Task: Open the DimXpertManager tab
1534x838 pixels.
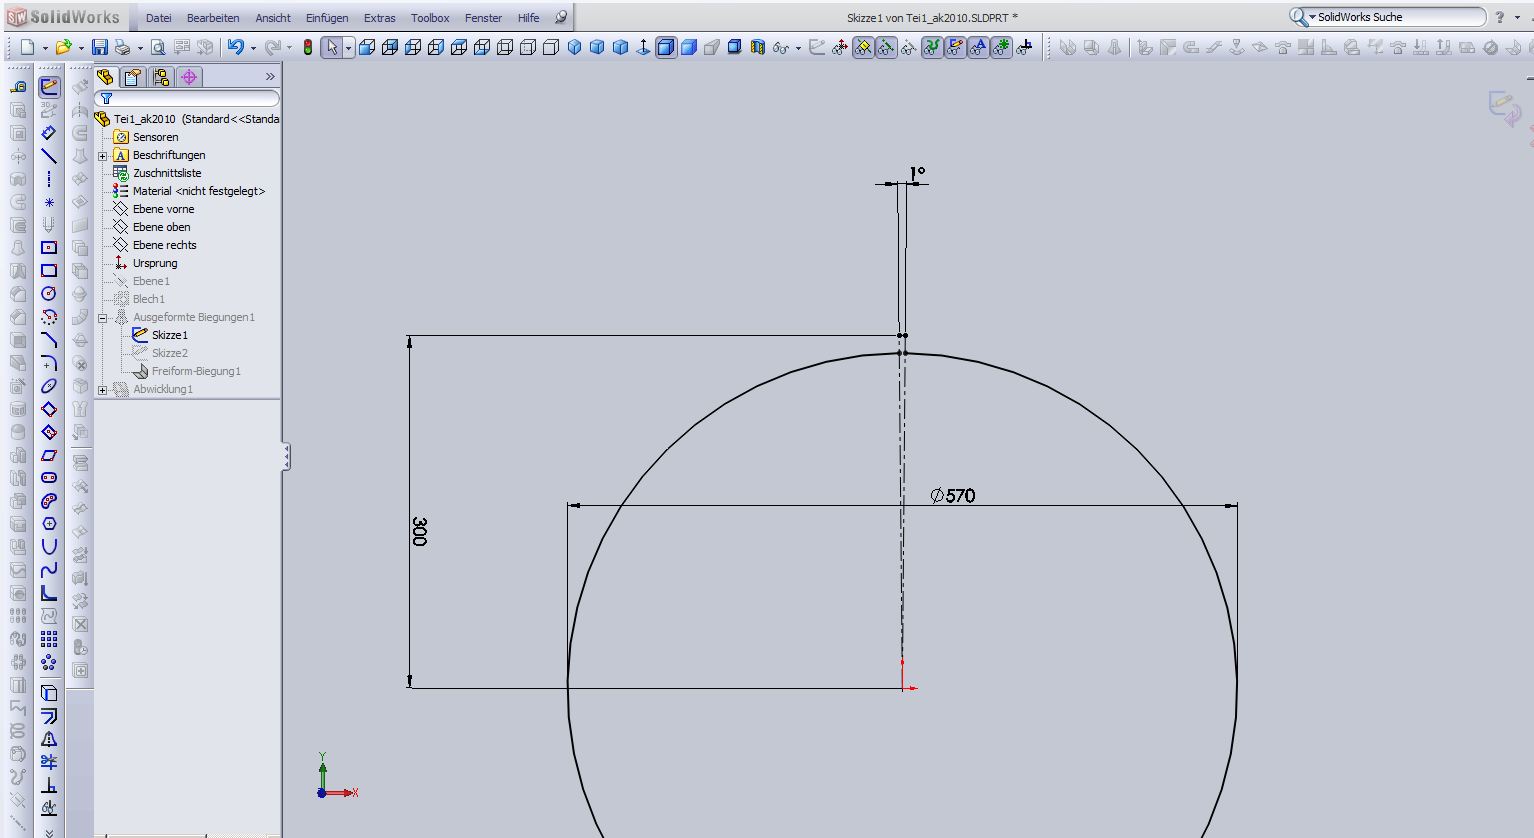Action: tap(189, 77)
